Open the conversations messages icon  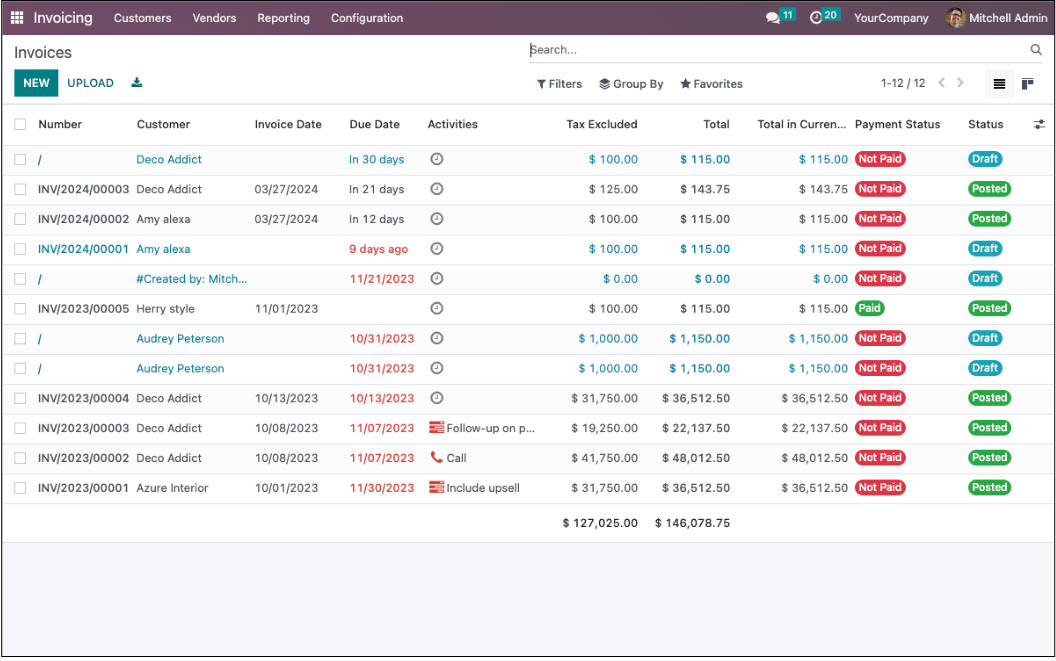click(772, 18)
